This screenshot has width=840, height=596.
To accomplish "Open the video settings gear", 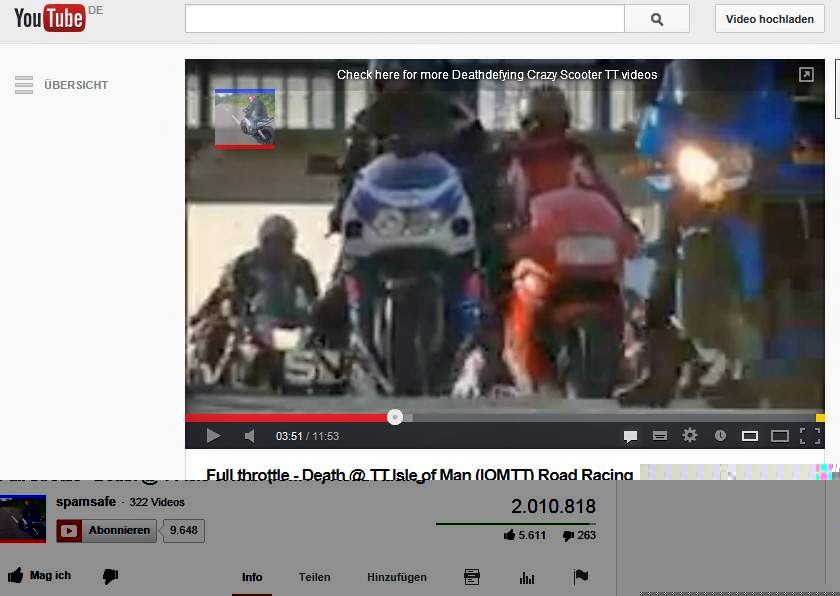I will tap(690, 436).
